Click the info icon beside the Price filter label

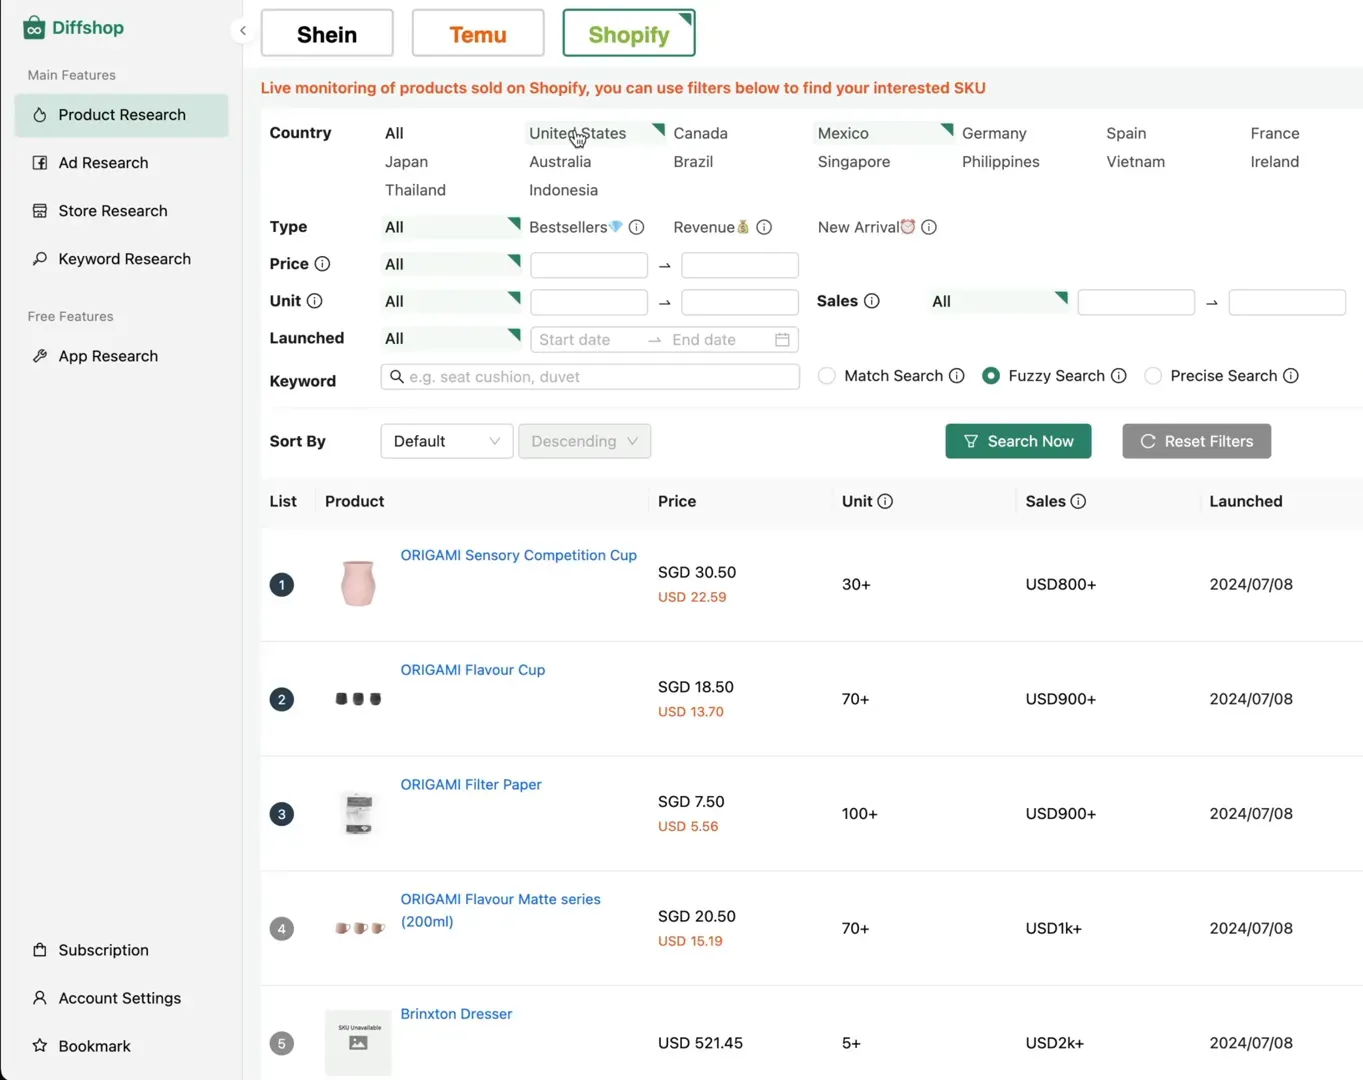pos(322,264)
